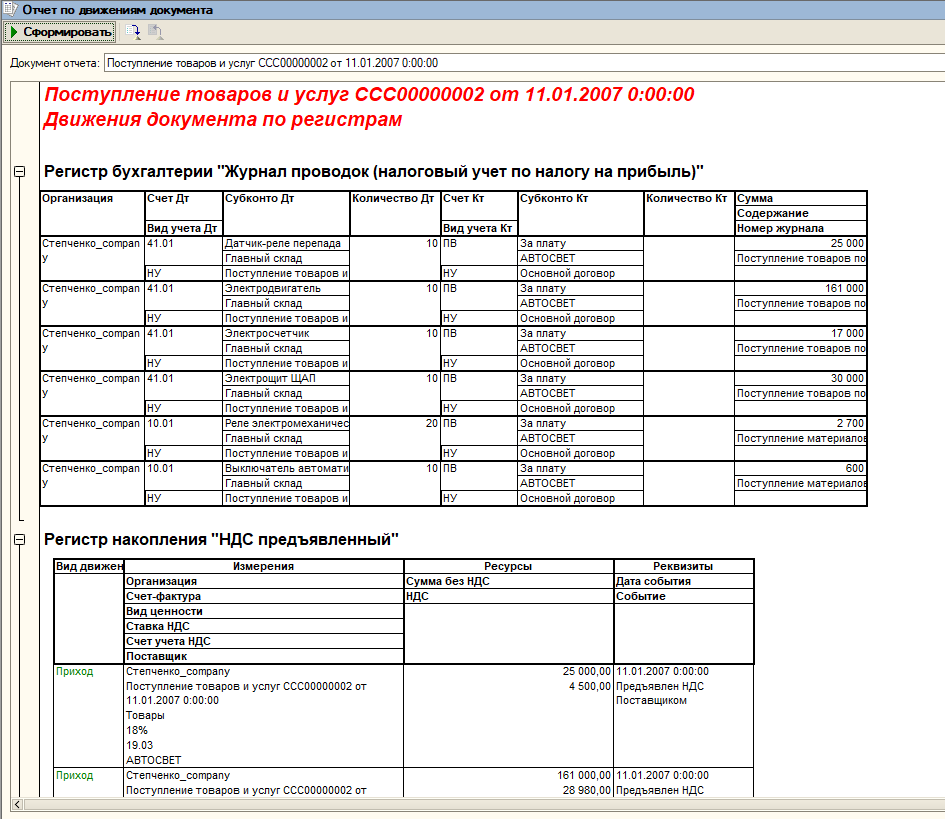Click the Сформировать button
This screenshot has width=945, height=819.
[60, 32]
